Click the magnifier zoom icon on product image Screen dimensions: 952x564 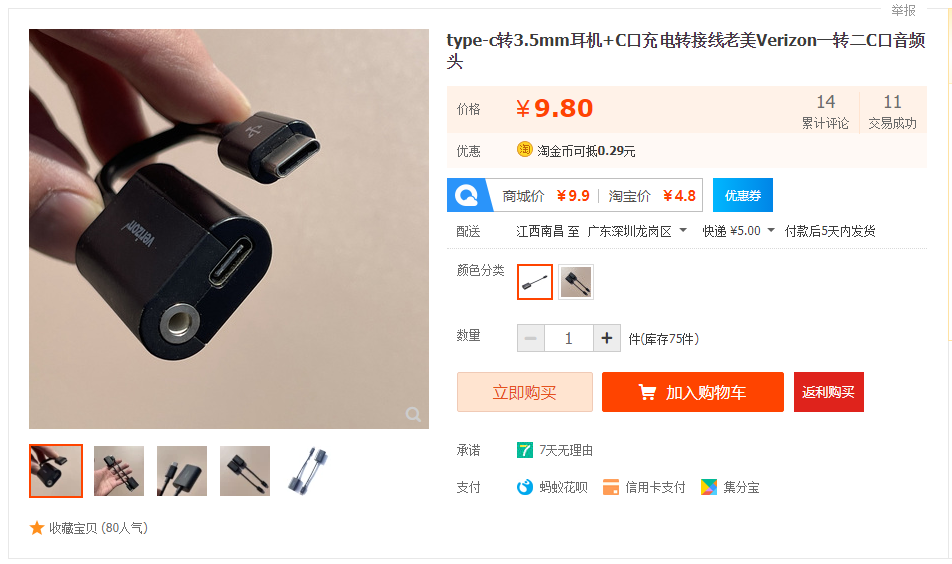click(413, 415)
